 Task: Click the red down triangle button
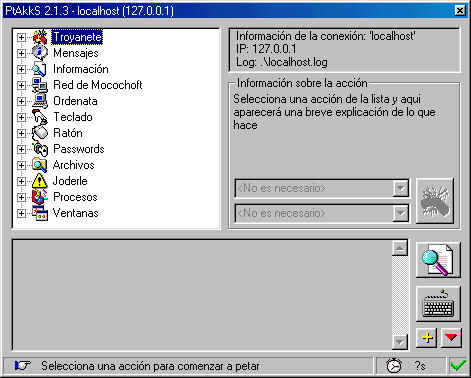pyautogui.click(x=451, y=338)
